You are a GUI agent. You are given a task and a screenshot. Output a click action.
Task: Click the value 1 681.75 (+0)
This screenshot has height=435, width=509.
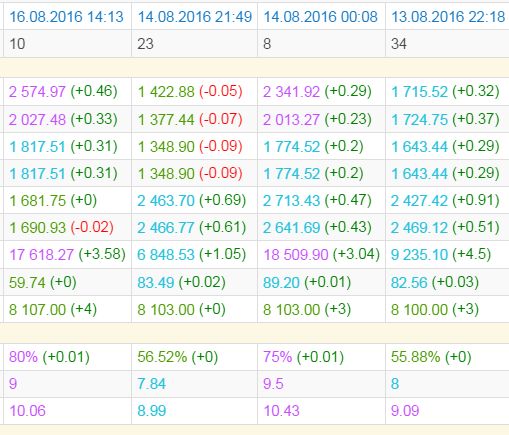pyautogui.click(x=53, y=201)
